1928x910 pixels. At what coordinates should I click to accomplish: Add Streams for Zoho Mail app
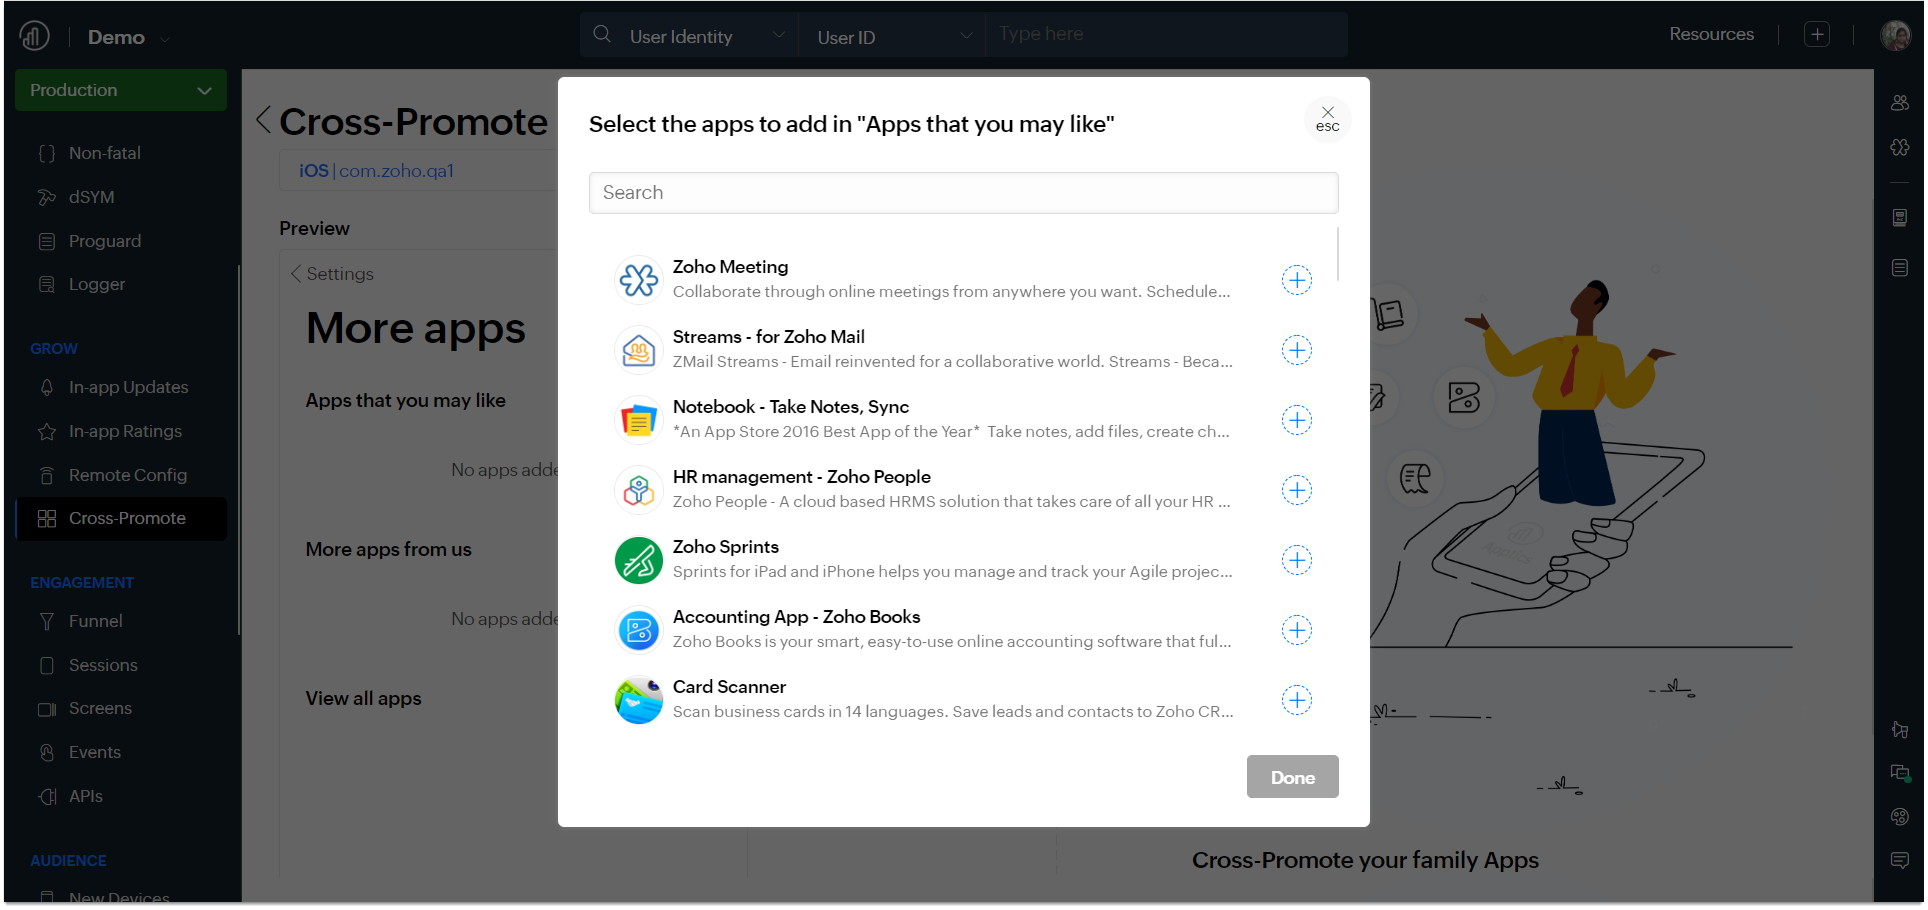[1297, 350]
